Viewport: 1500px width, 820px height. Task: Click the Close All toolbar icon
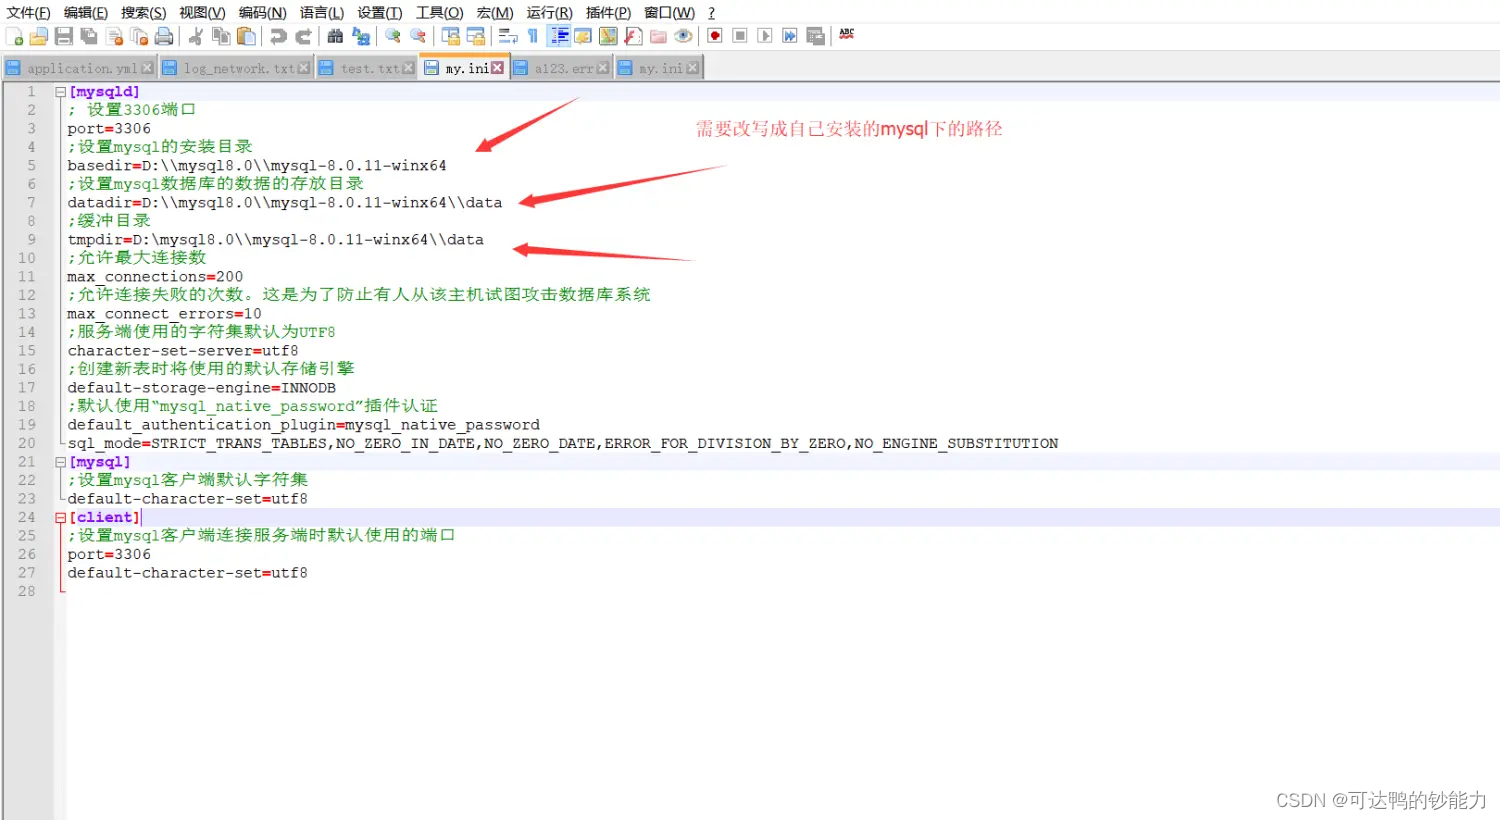139,36
